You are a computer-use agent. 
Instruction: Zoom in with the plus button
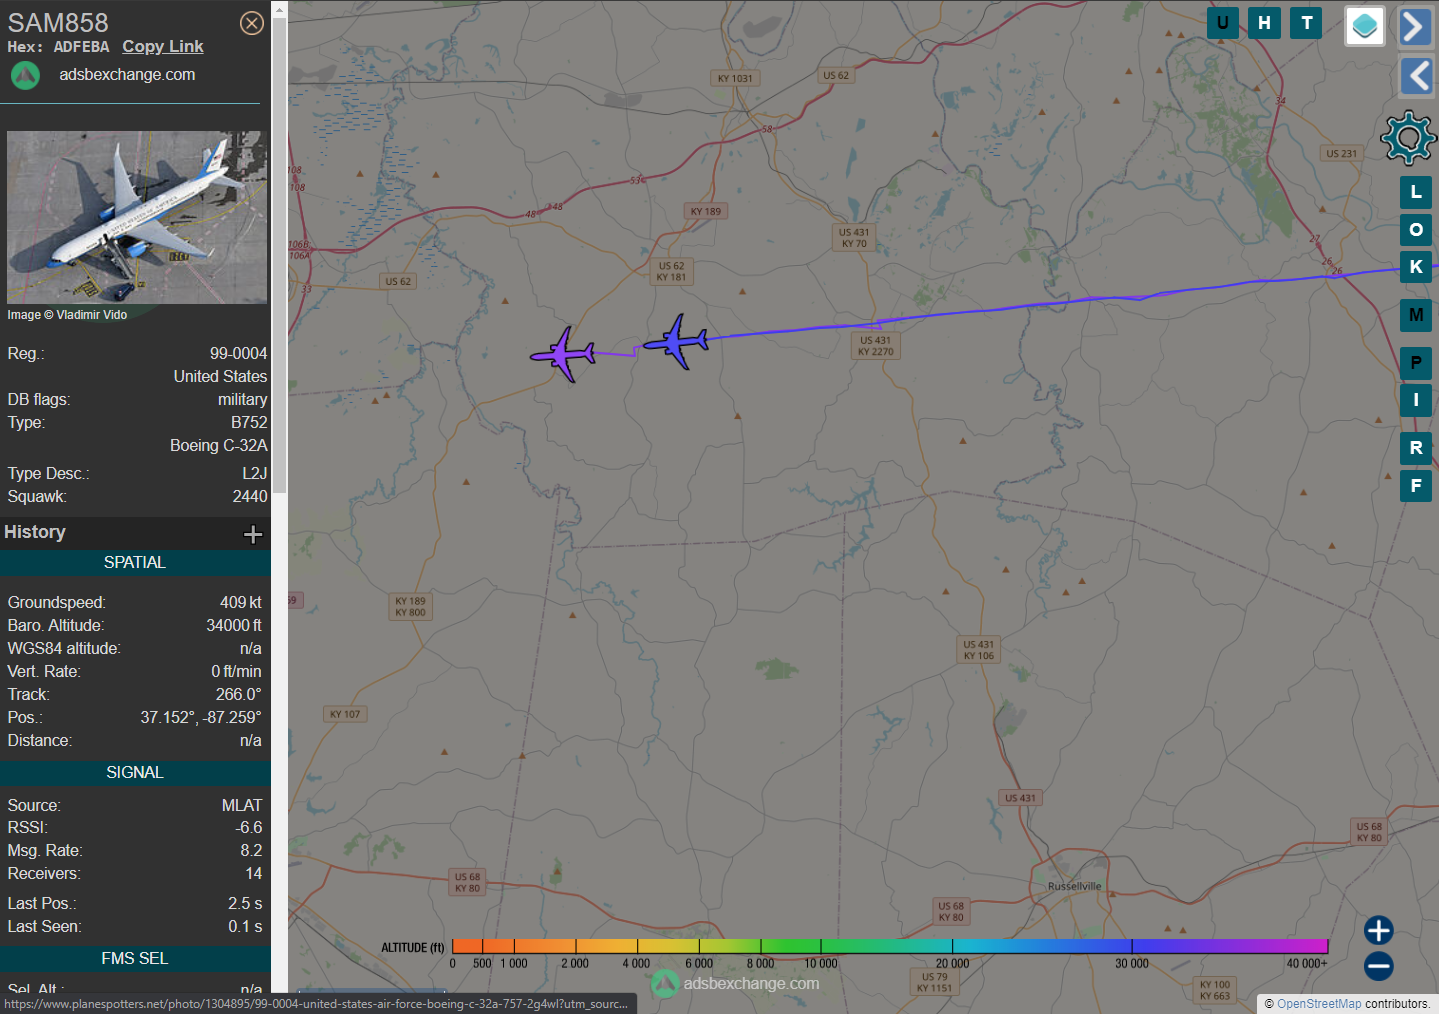tap(1379, 930)
